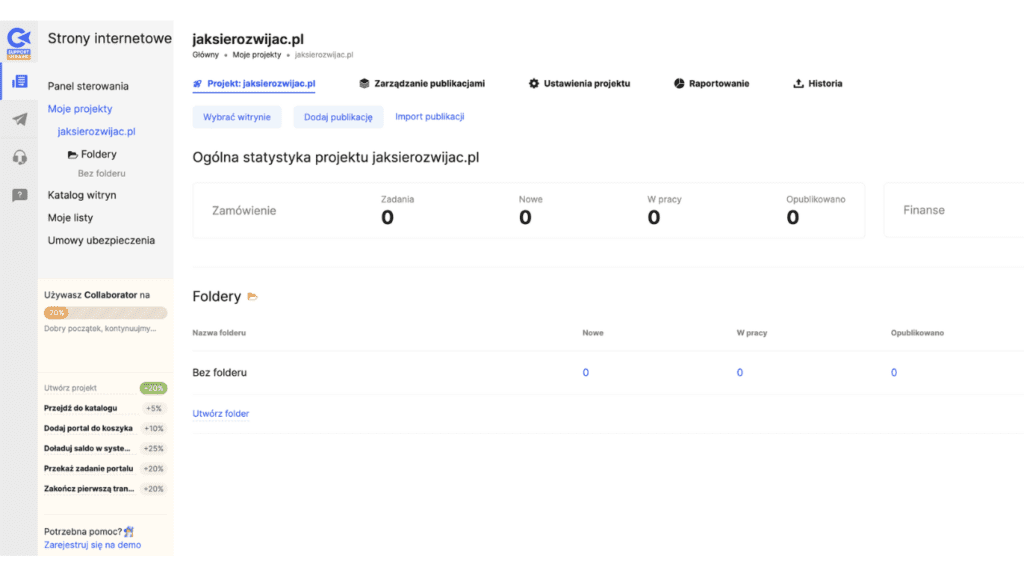Screen dimensions: 1024x576
Task: Click the box icon of Zarządzanie publikacjami
Action: (364, 84)
